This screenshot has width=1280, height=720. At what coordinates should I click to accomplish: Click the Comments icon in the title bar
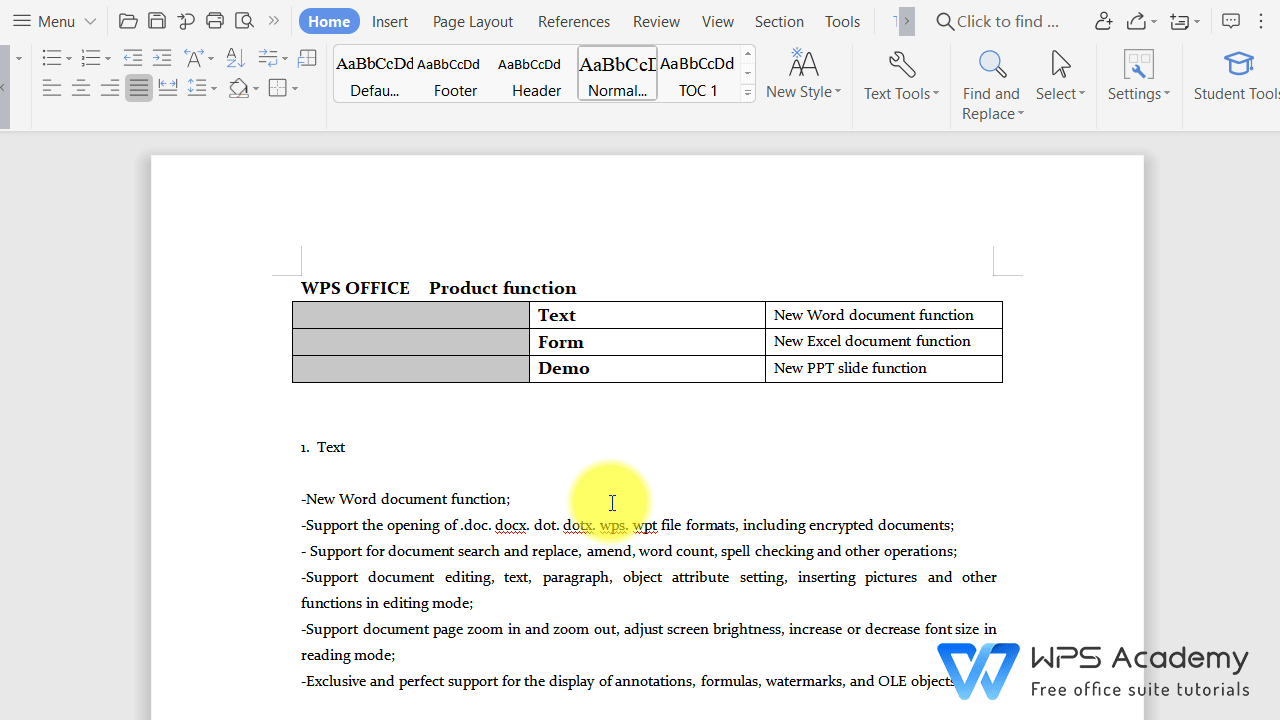tap(1231, 21)
